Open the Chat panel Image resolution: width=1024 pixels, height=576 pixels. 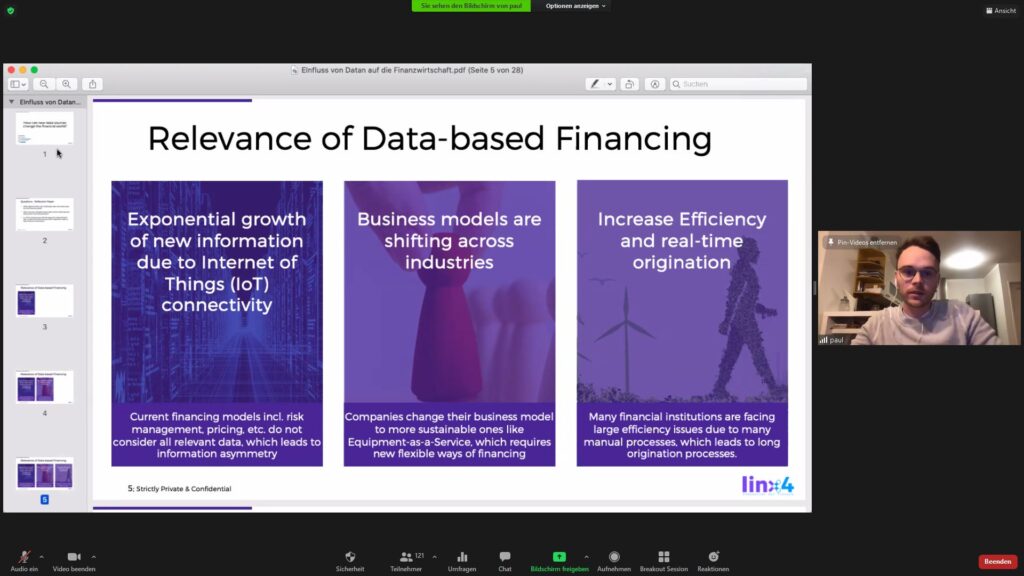click(505, 560)
